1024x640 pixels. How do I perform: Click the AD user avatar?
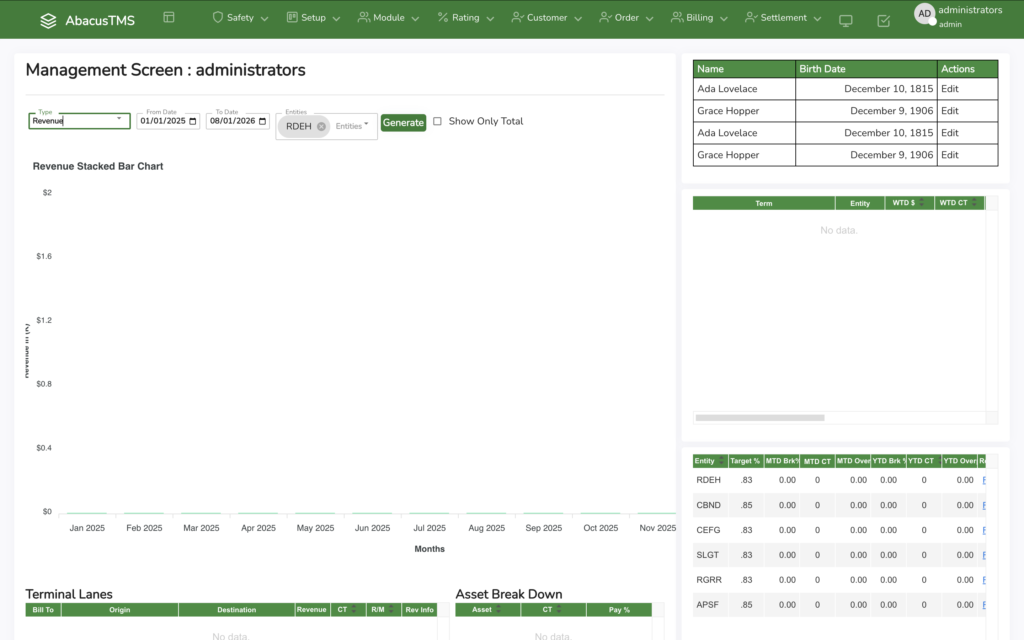(924, 13)
